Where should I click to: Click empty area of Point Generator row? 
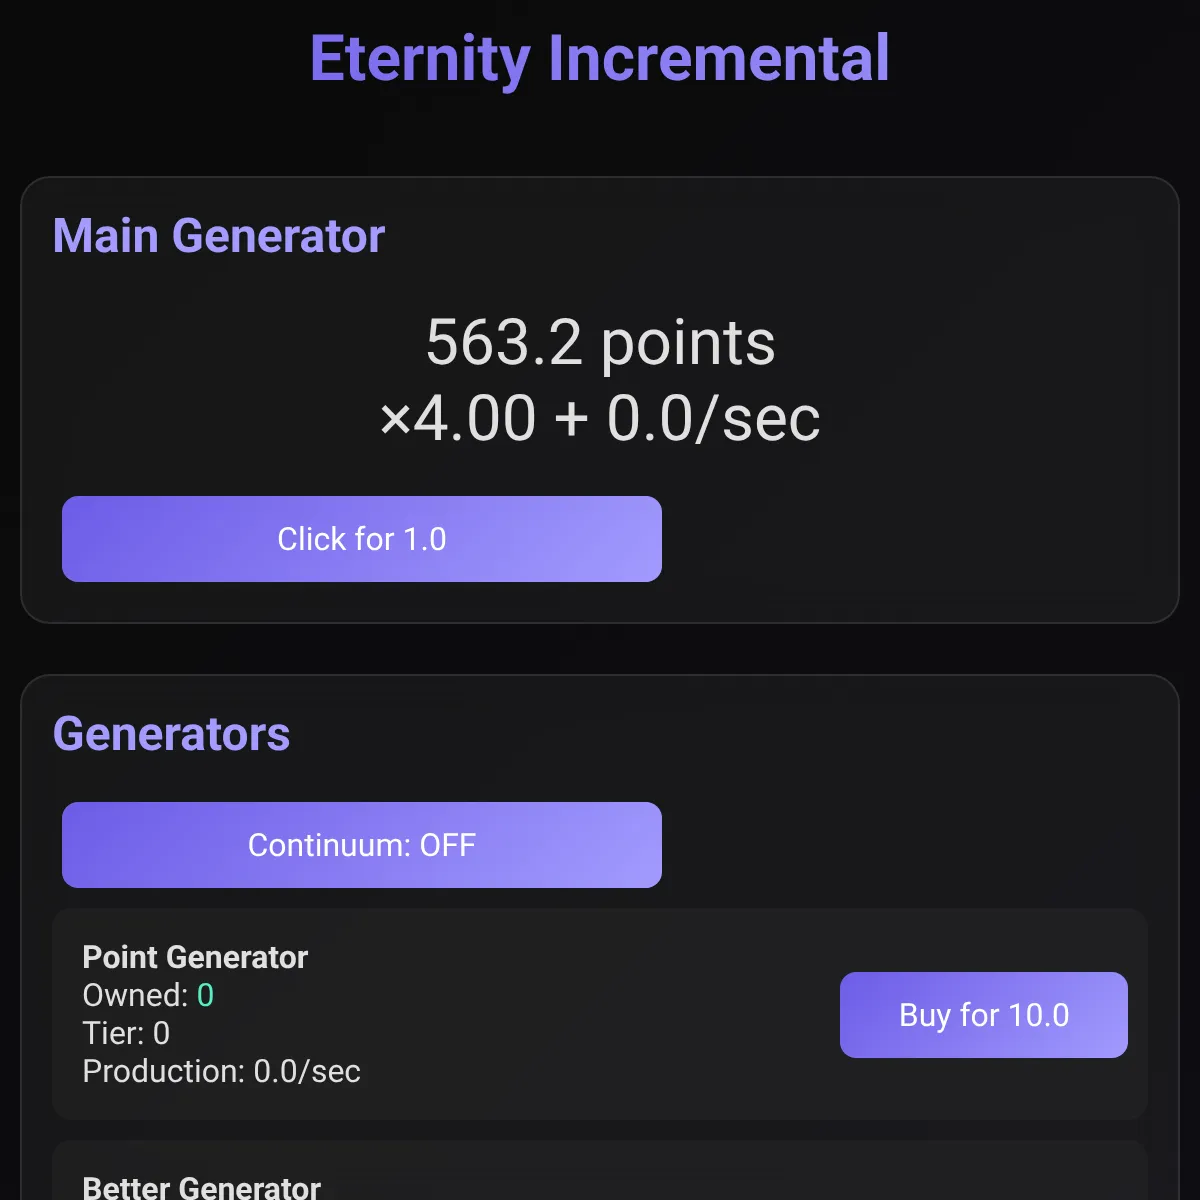[x=600, y=1015]
